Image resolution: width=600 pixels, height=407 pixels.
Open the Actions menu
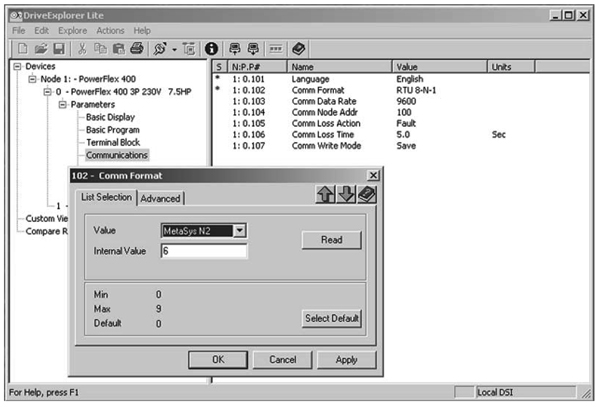pos(110,30)
